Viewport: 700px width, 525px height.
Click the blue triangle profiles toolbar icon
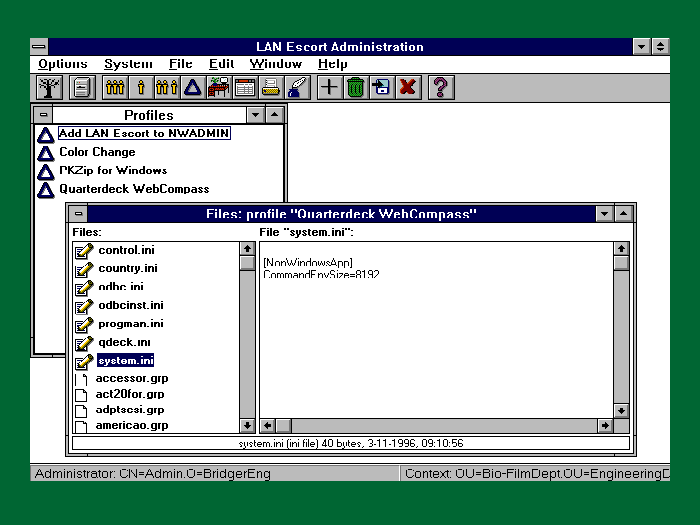(x=192, y=87)
